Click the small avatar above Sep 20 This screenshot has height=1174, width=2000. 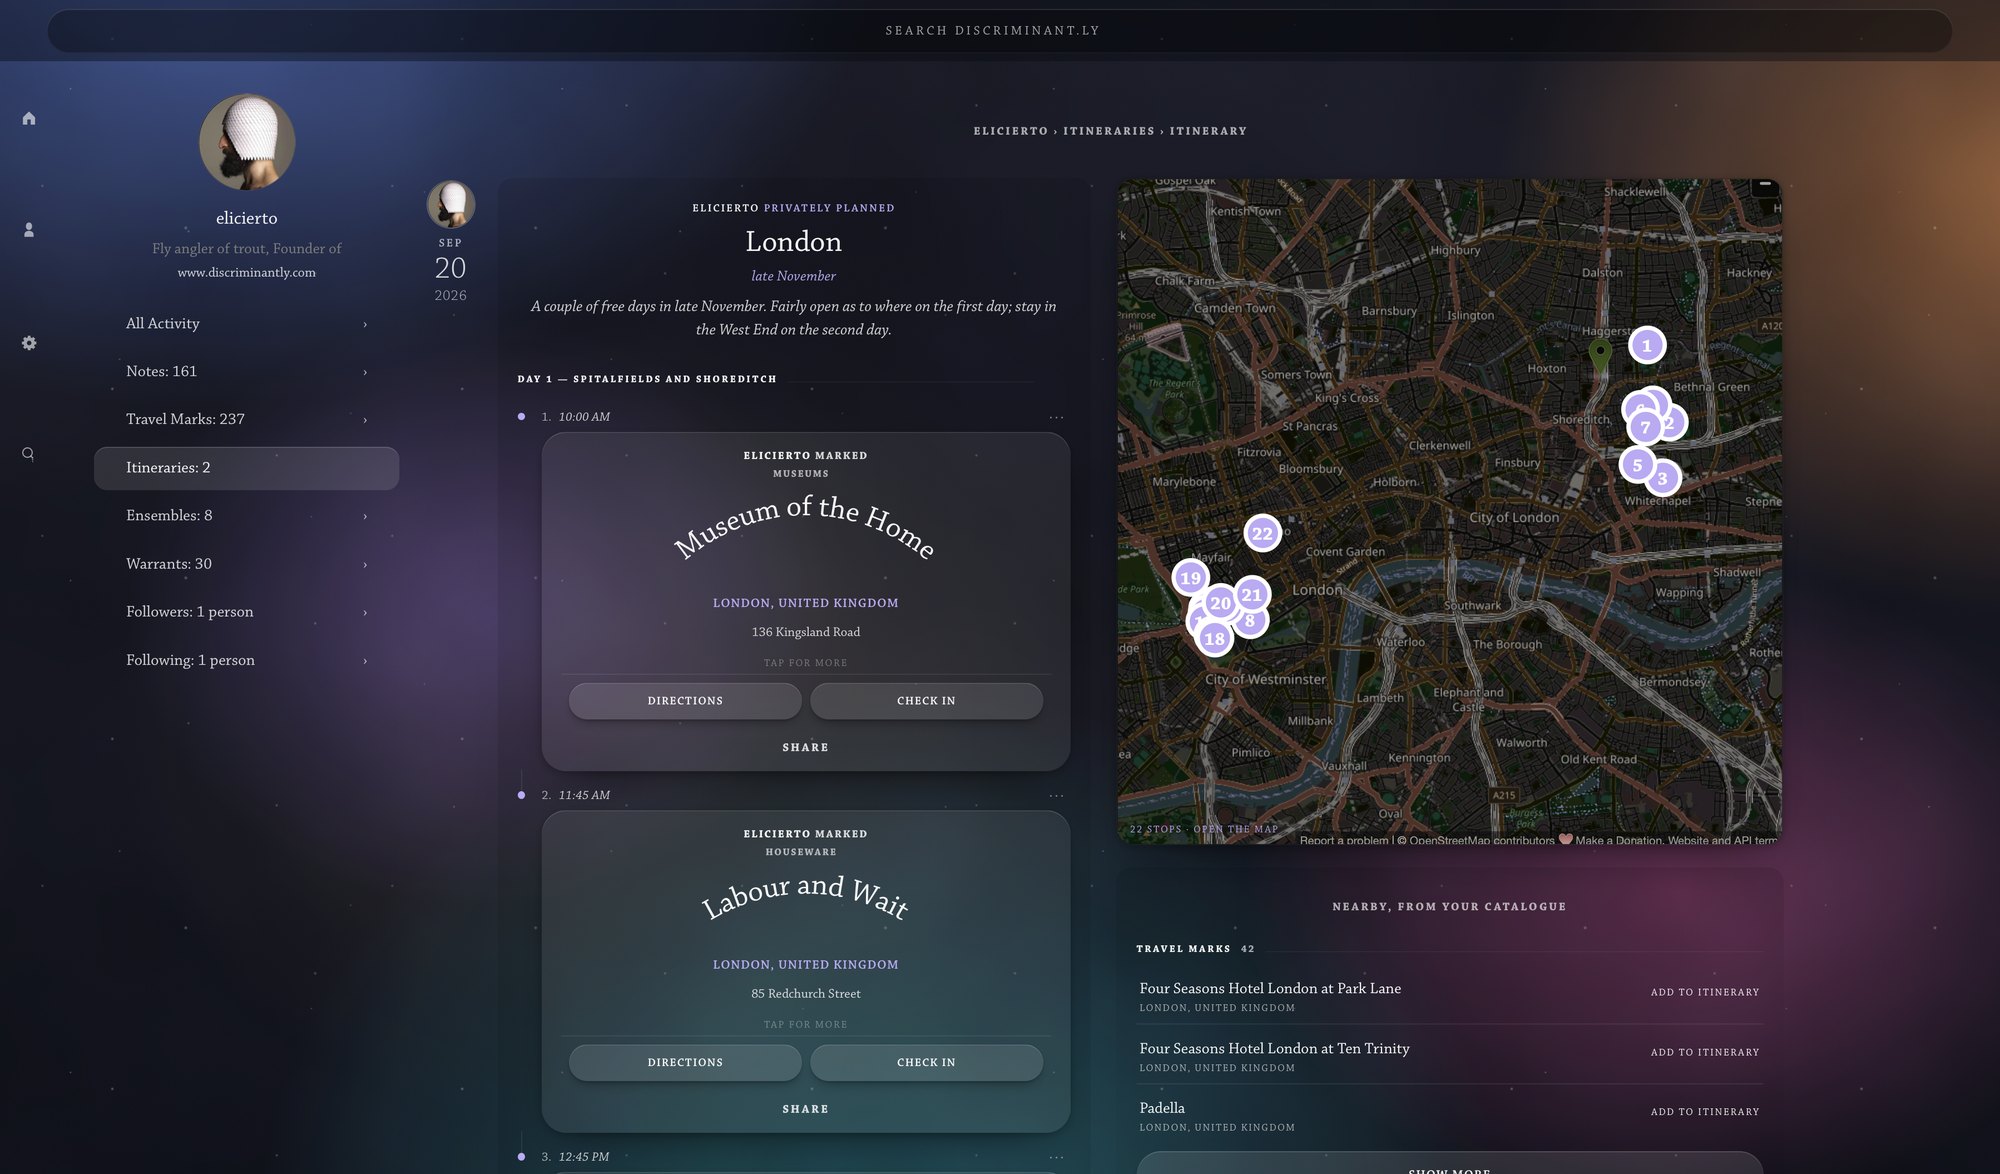[x=450, y=204]
